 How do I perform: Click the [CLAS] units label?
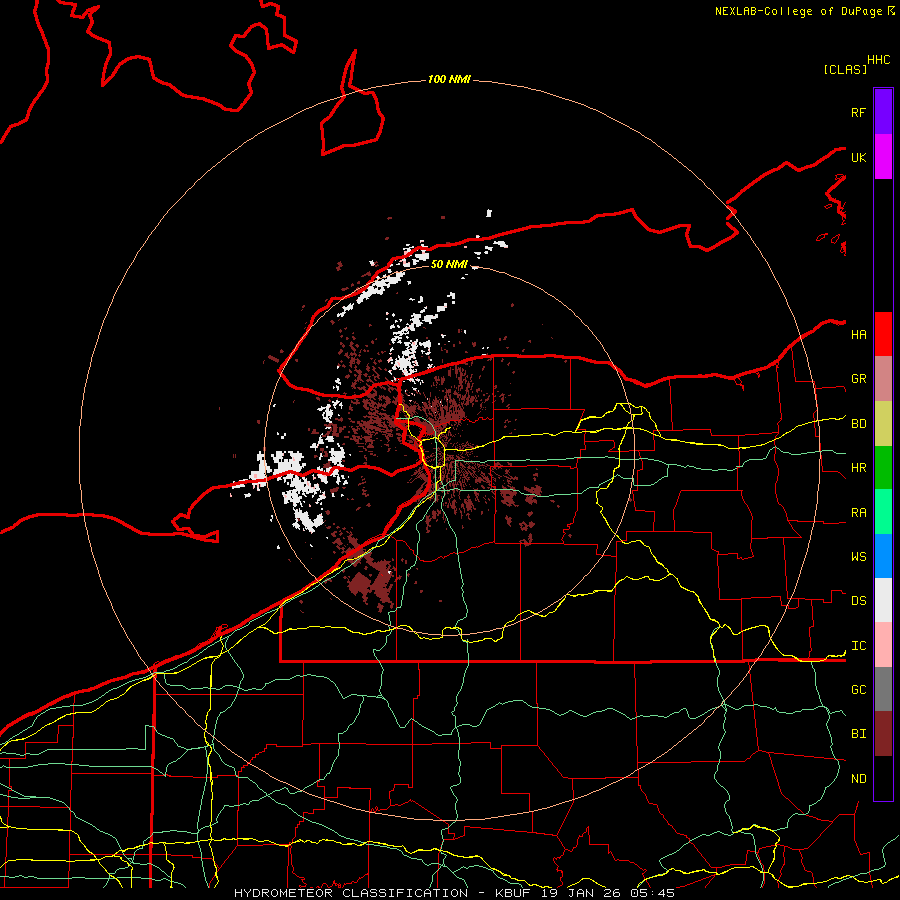845,69
